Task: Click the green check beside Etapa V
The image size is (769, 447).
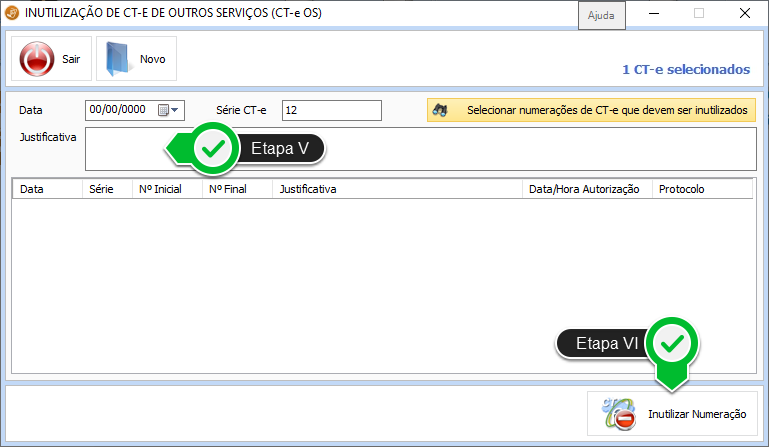Action: pyautogui.click(x=213, y=149)
